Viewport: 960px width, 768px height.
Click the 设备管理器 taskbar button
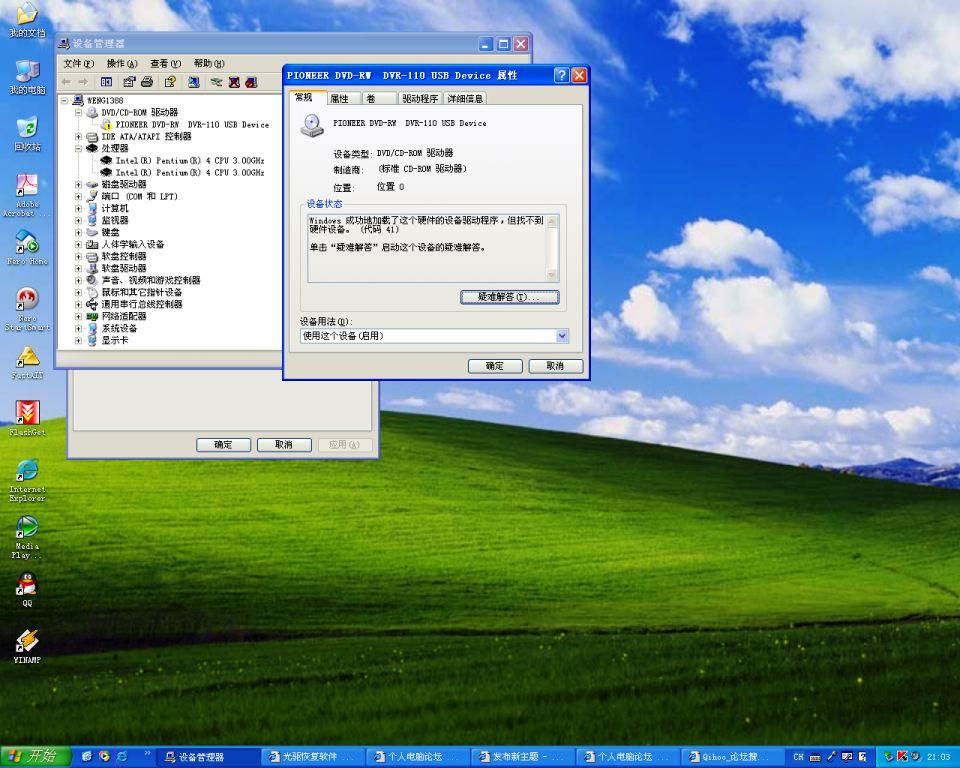208,757
